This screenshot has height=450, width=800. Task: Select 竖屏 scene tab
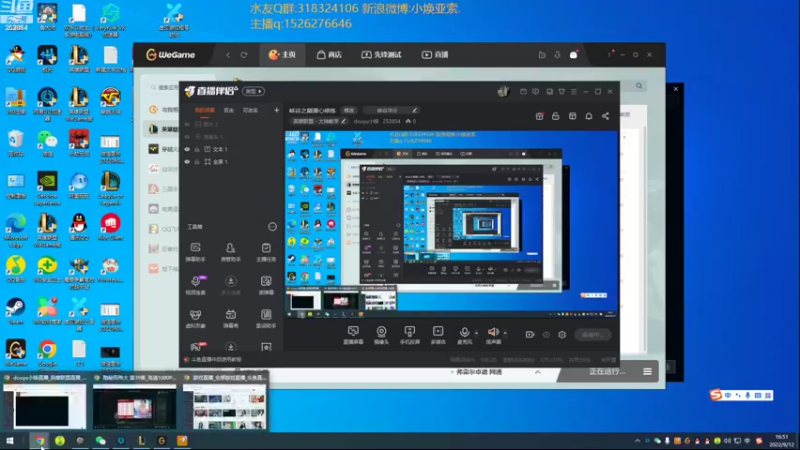pos(229,110)
